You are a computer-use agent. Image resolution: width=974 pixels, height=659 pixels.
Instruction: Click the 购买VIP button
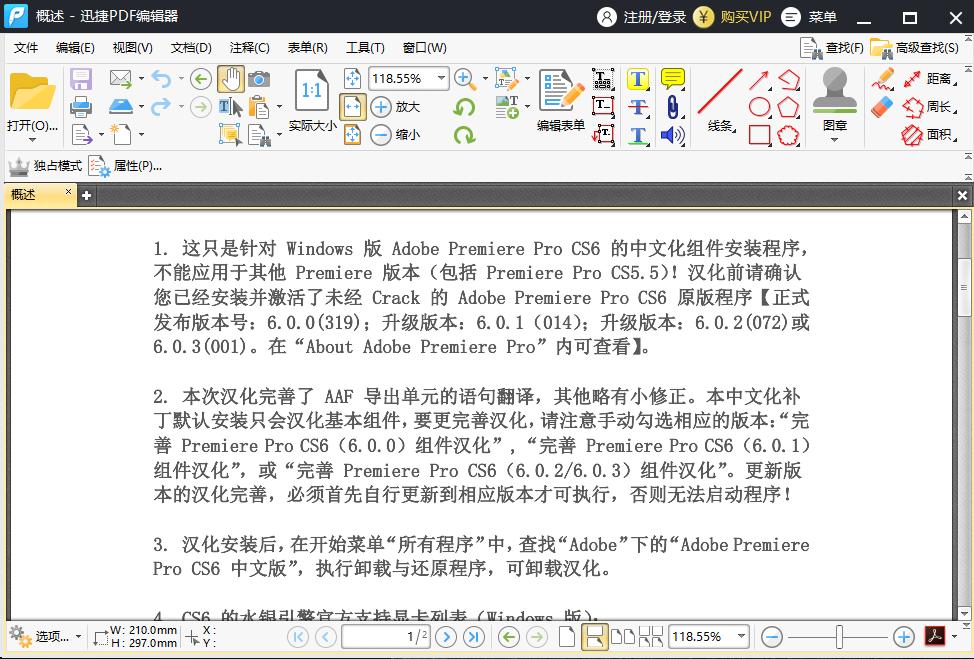coord(734,17)
